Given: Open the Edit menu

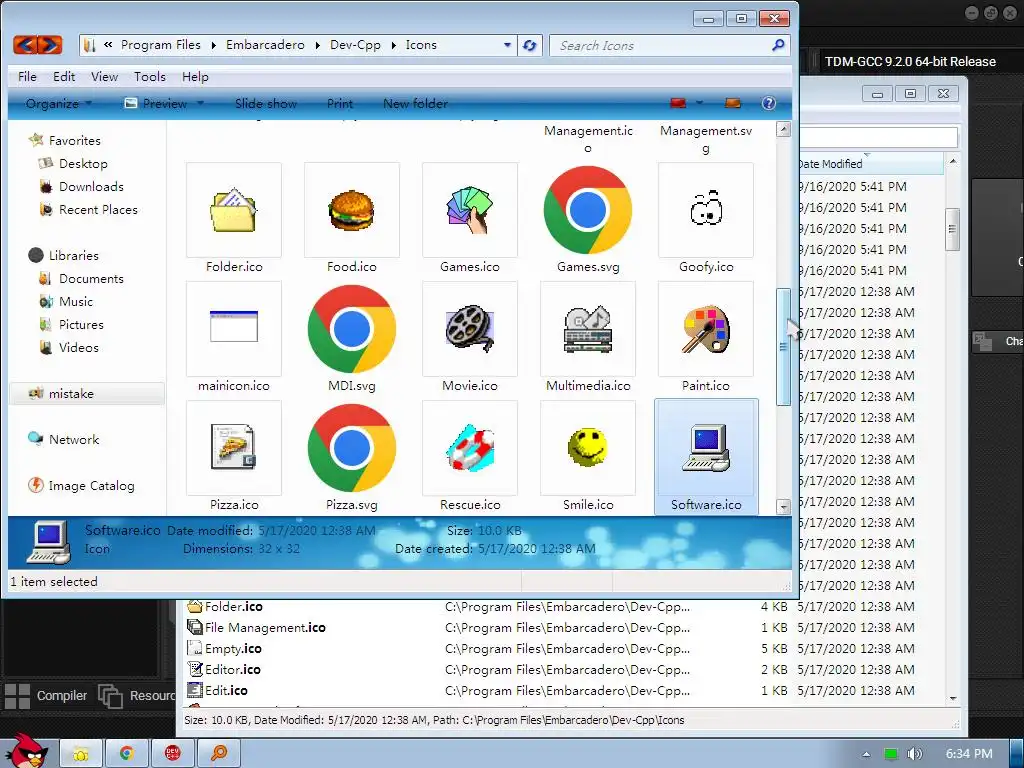Looking at the screenshot, I should (64, 76).
